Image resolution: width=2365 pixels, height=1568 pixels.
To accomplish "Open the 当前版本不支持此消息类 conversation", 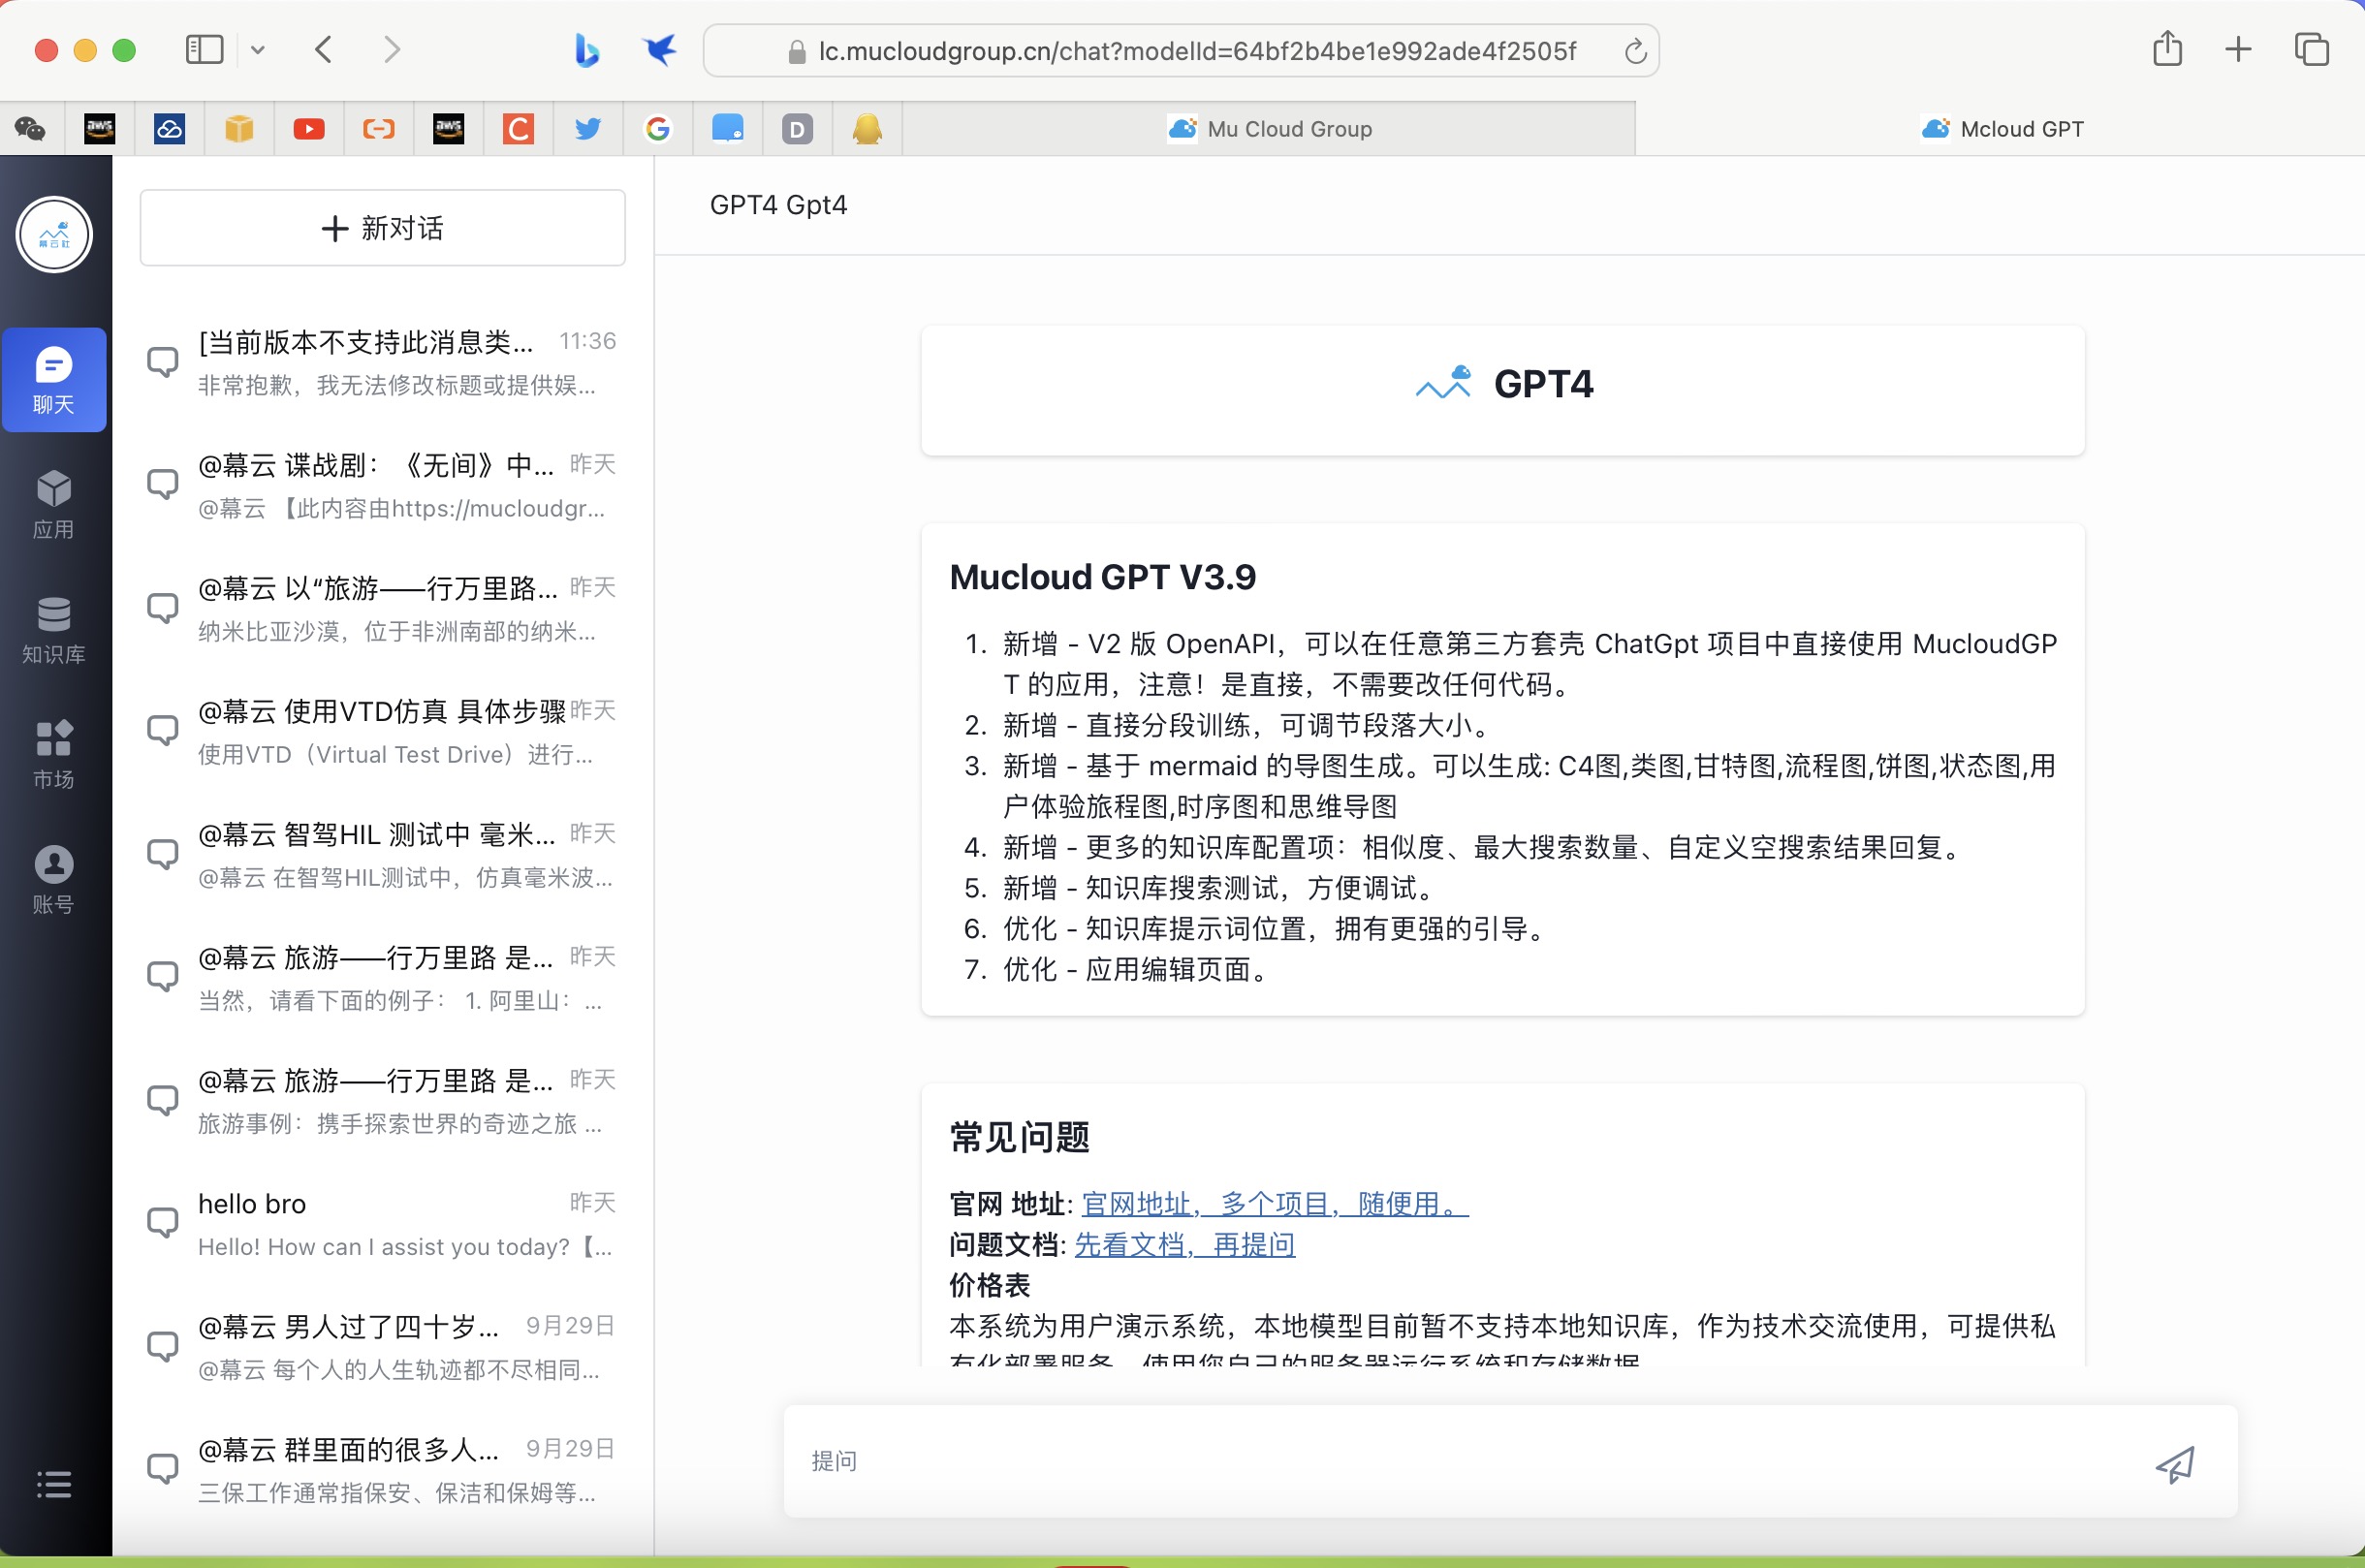I will (x=383, y=363).
